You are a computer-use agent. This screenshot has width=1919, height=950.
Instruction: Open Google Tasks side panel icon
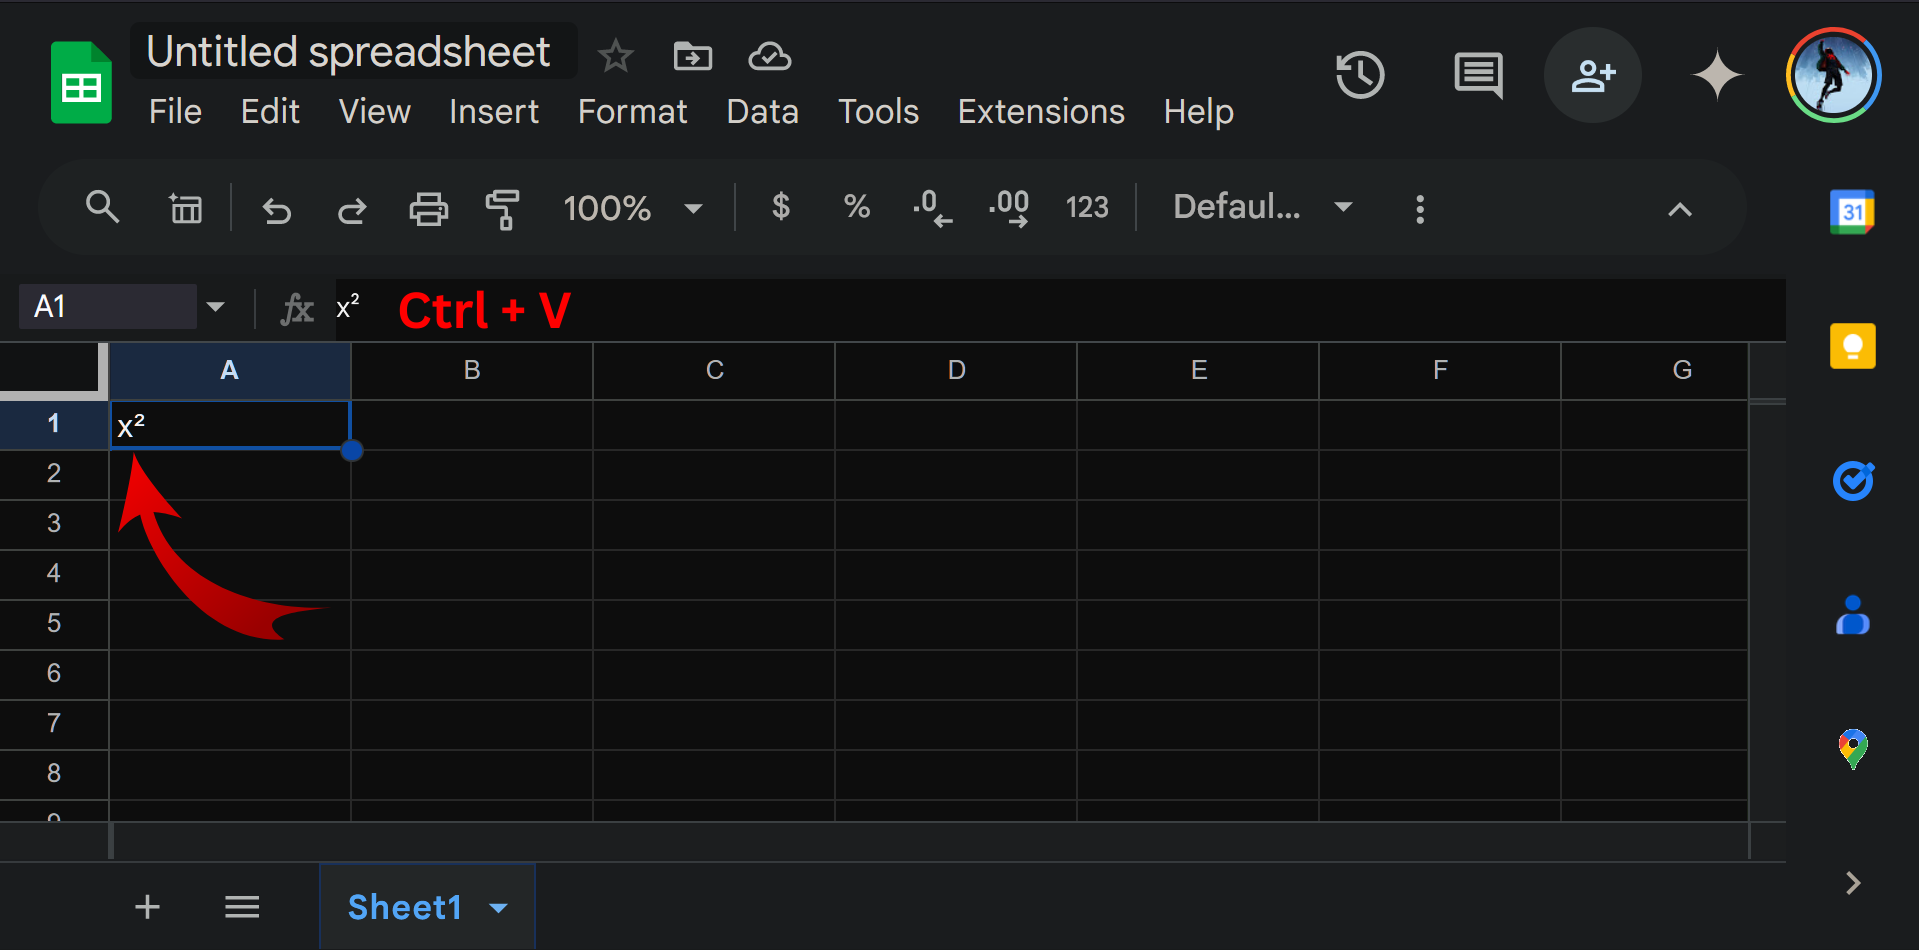(1852, 481)
